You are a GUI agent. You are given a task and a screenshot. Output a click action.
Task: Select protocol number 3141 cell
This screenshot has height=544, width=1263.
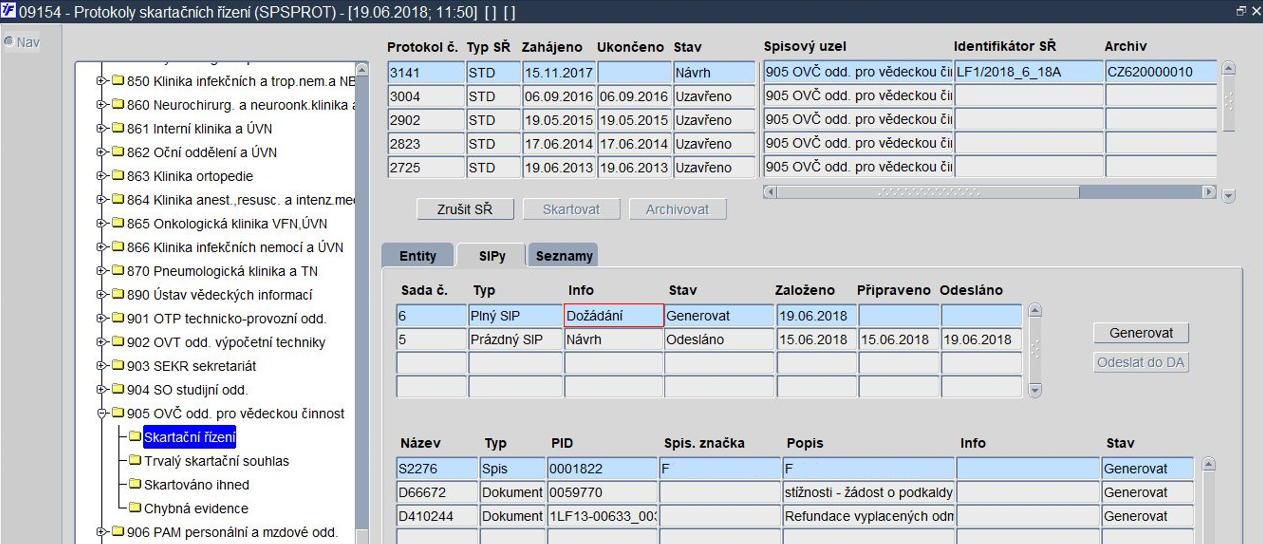point(425,73)
